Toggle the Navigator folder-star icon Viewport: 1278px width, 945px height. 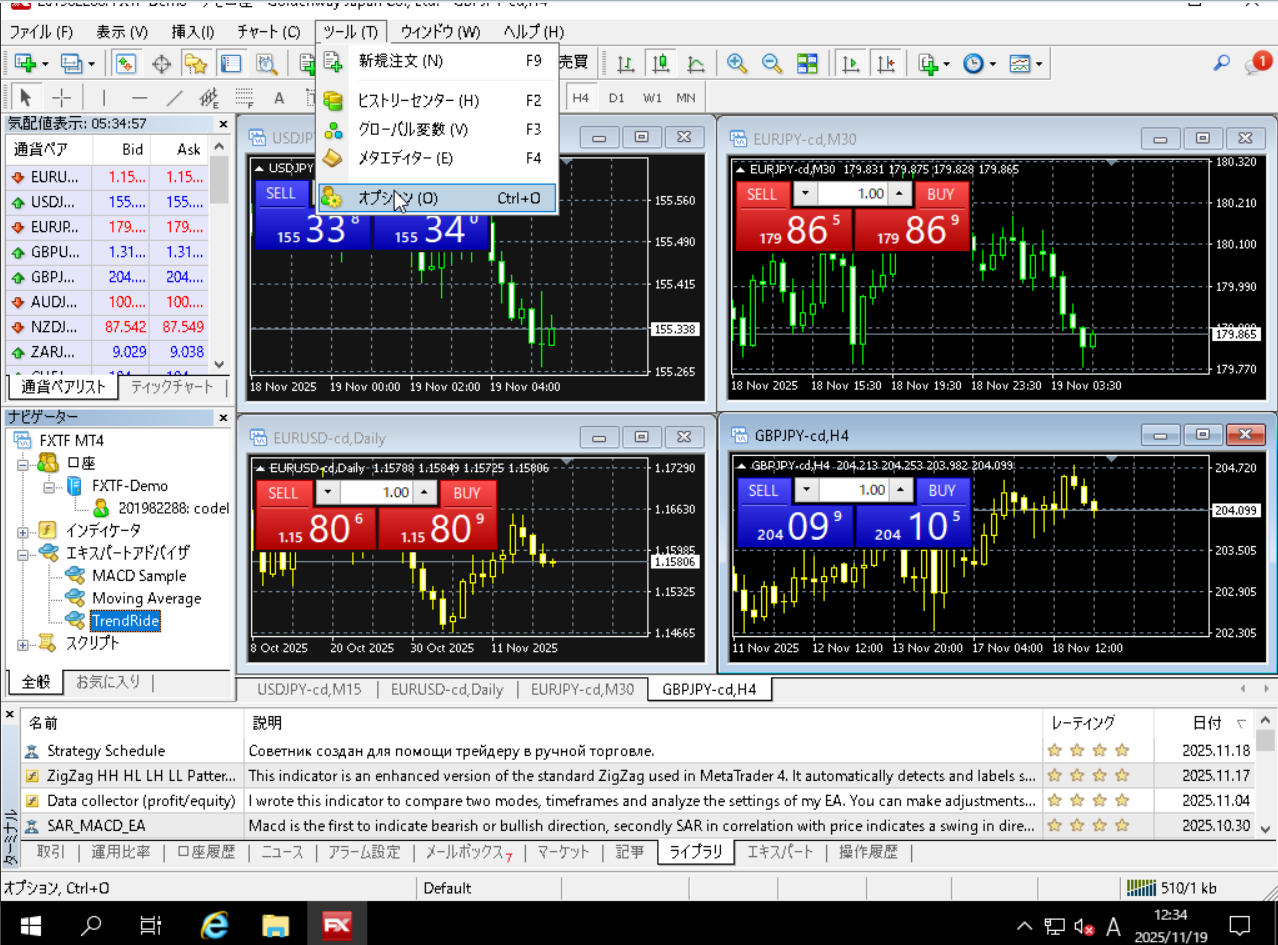coord(195,64)
